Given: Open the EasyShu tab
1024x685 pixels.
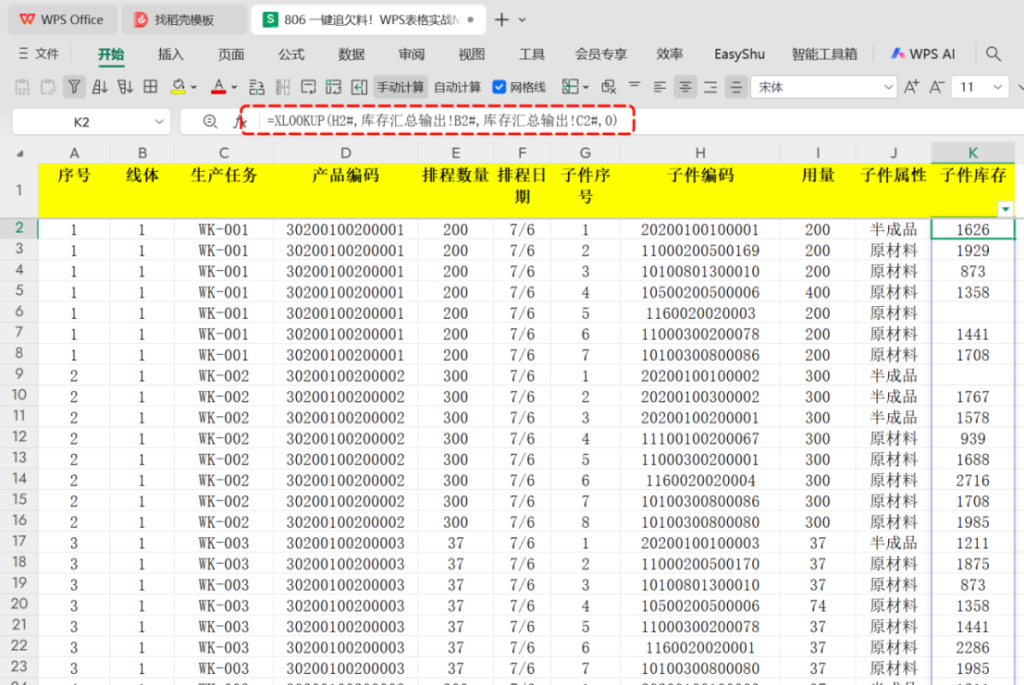Looking at the screenshot, I should coord(739,54).
